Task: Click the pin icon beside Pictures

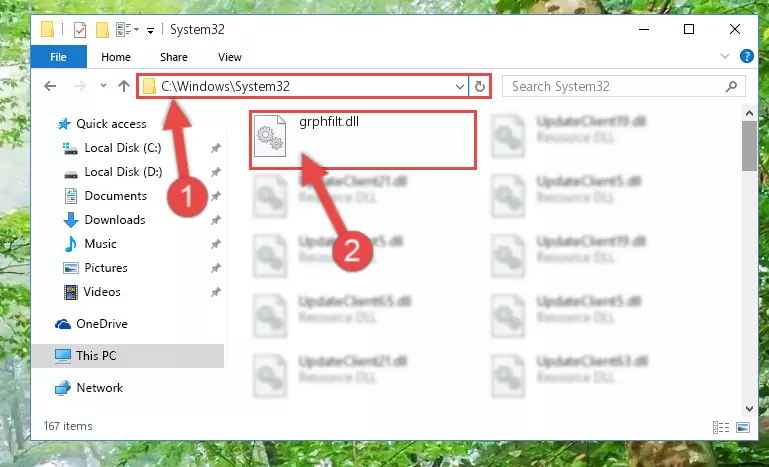Action: [x=215, y=268]
